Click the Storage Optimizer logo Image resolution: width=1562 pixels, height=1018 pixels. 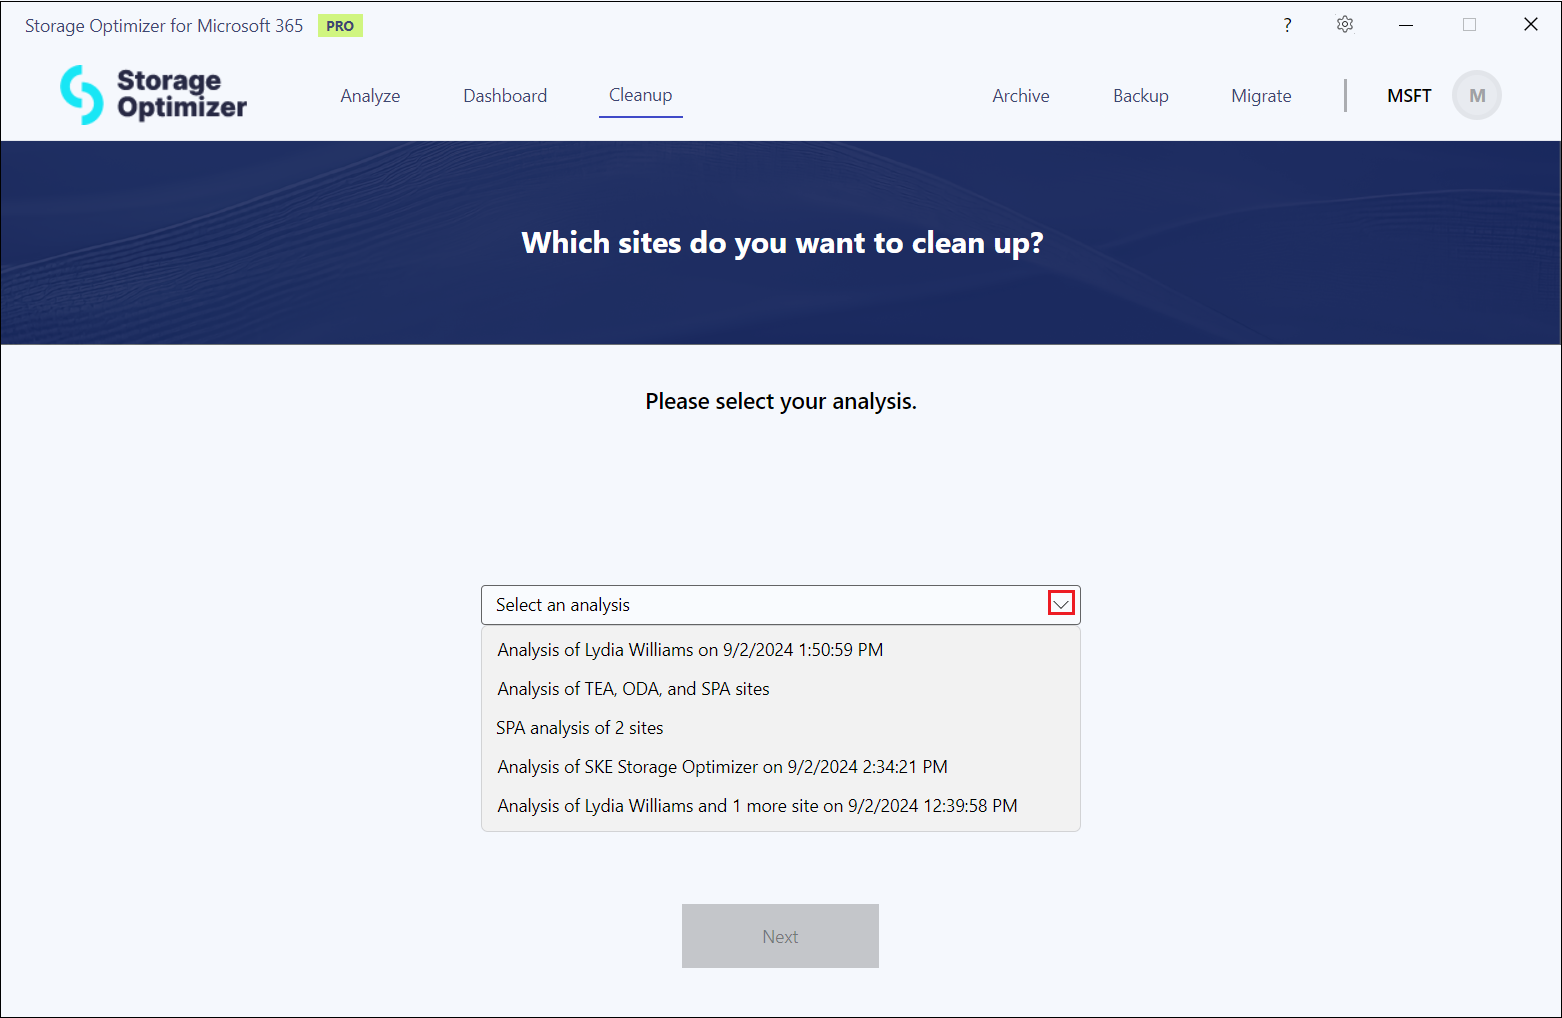point(153,95)
